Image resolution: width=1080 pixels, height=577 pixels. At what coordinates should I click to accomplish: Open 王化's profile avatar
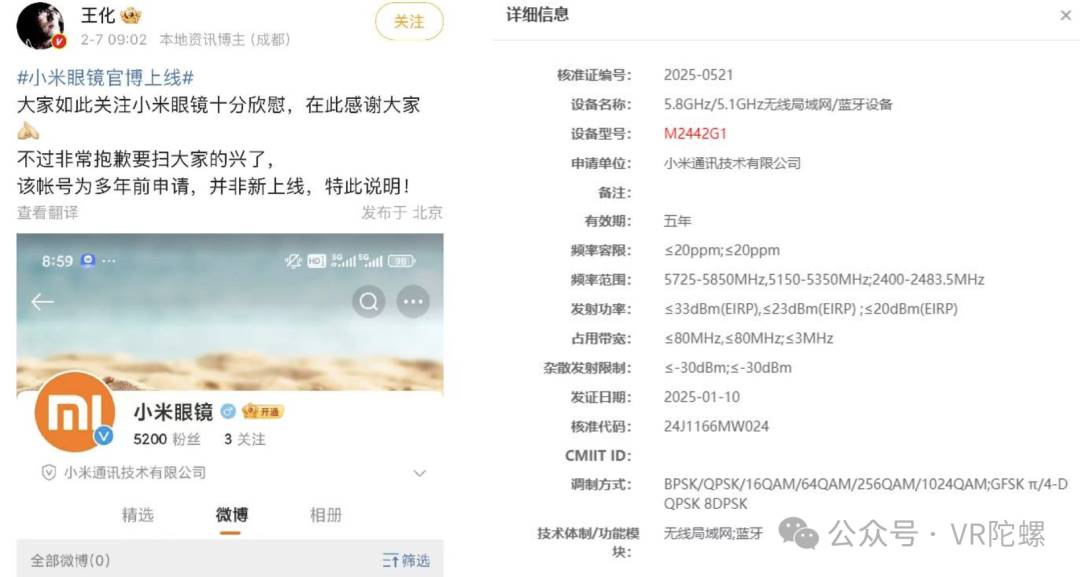click(41, 26)
